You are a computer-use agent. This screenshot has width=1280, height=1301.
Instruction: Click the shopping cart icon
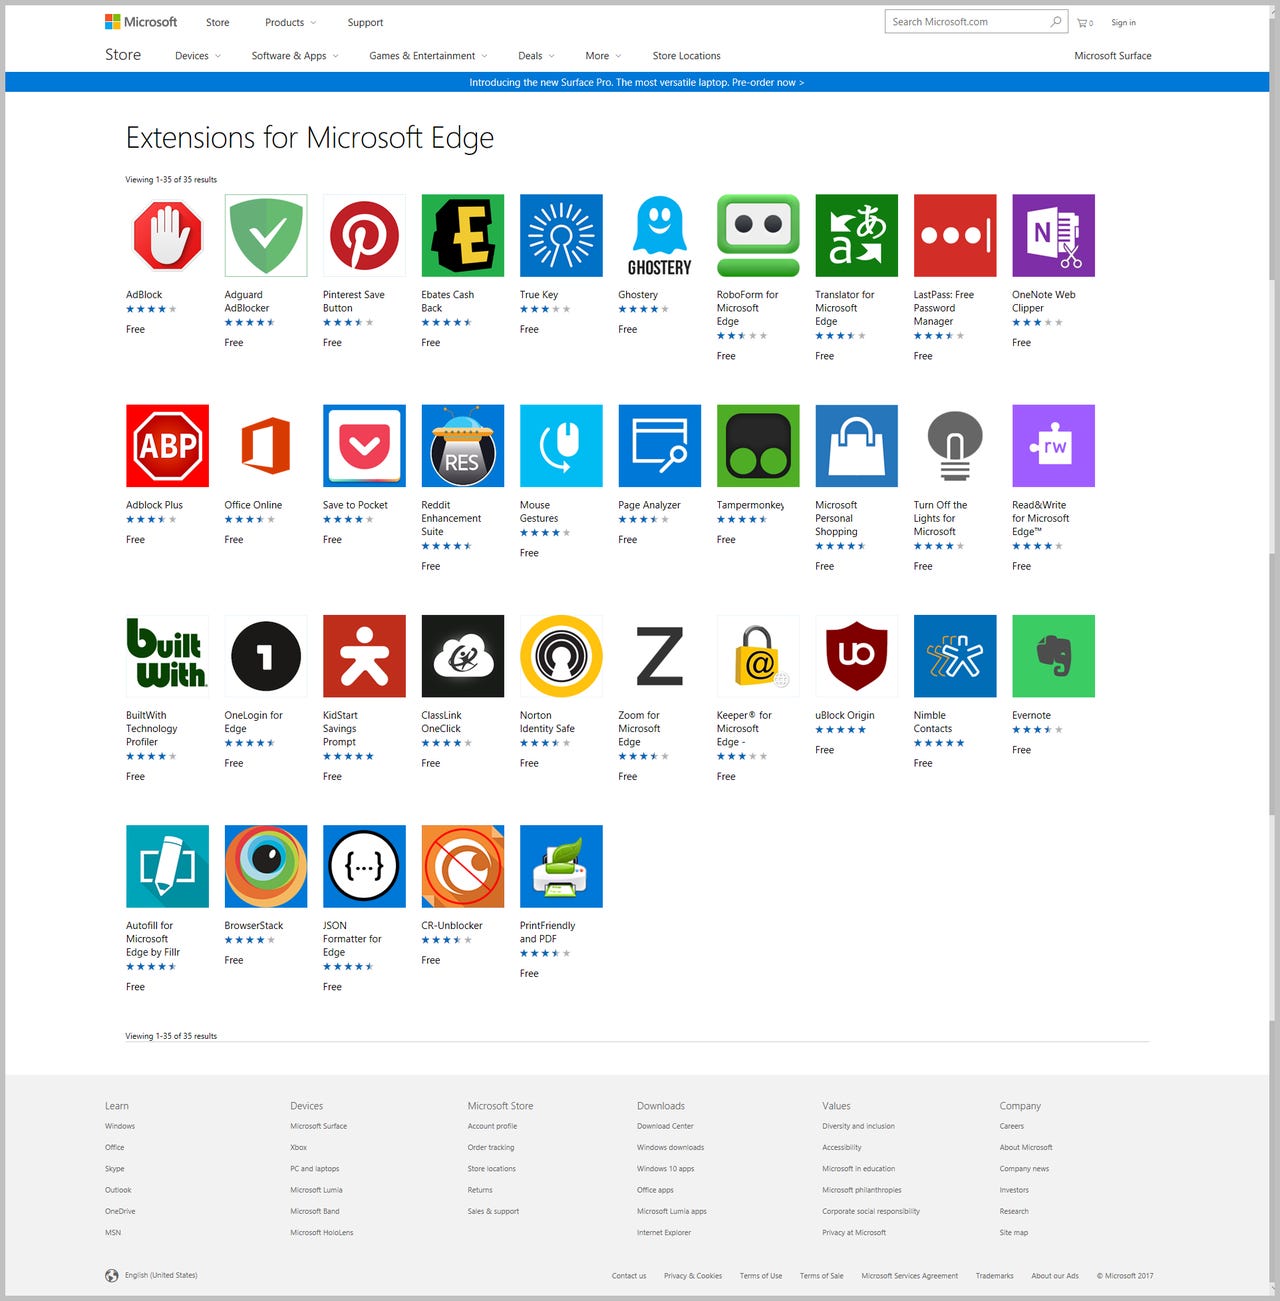[x=1082, y=22]
